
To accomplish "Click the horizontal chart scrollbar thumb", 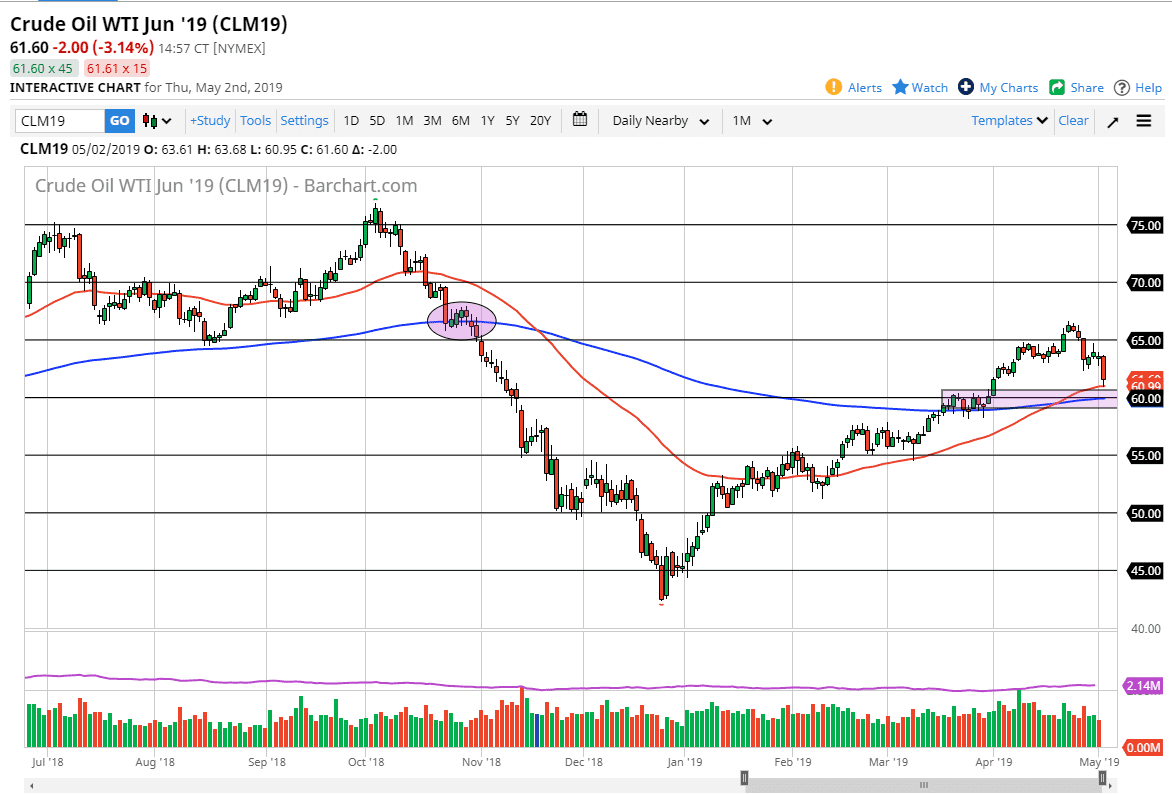I will (x=924, y=785).
